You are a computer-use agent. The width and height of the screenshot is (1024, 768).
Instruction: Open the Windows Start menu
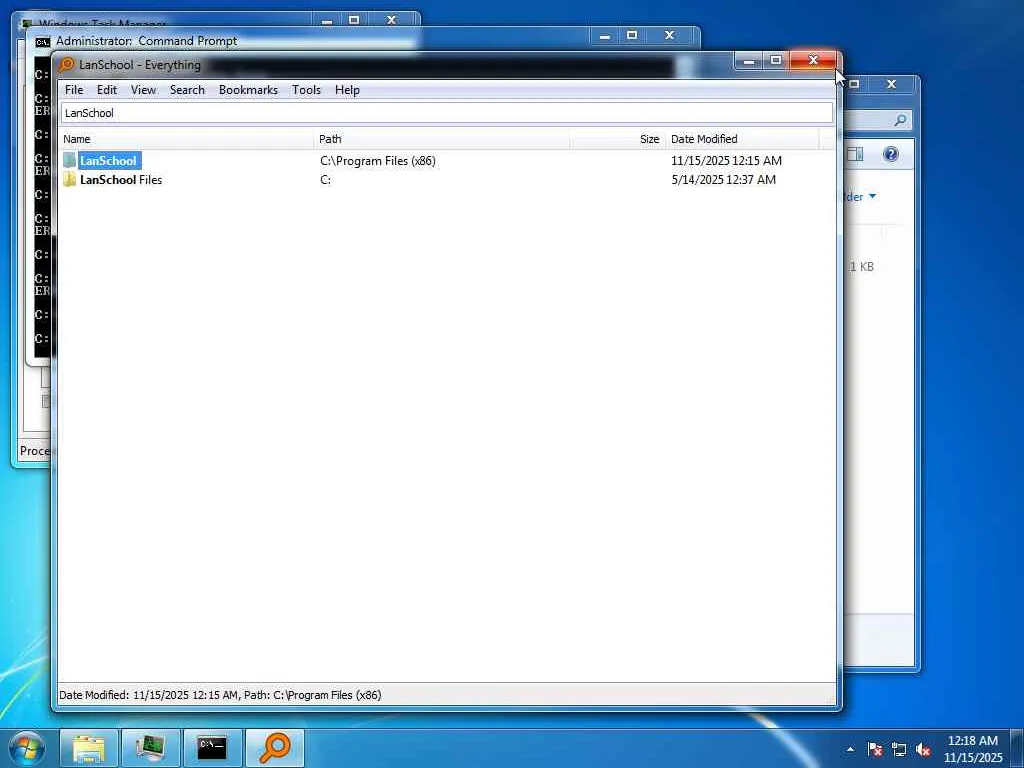pos(27,748)
